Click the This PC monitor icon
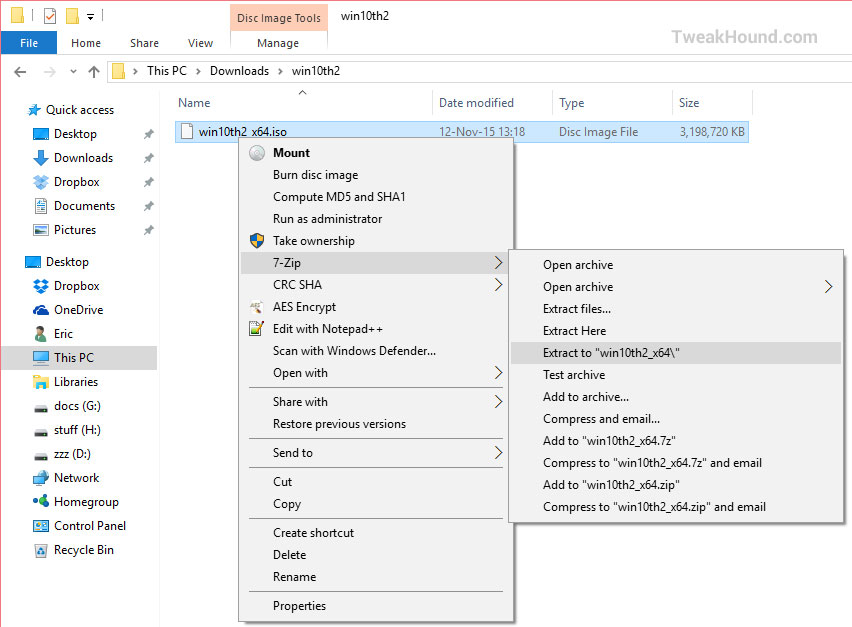 coord(41,358)
